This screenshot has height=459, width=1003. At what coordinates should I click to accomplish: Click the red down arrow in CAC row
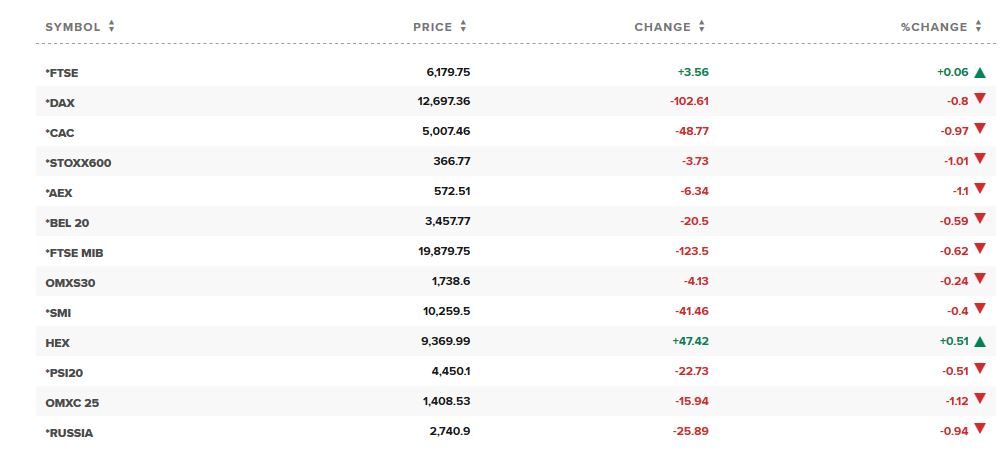pyautogui.click(x=979, y=129)
